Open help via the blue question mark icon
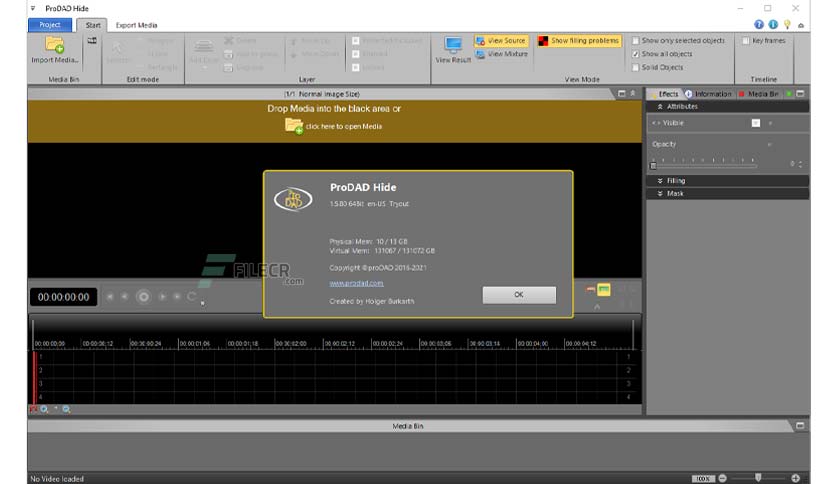 click(759, 25)
